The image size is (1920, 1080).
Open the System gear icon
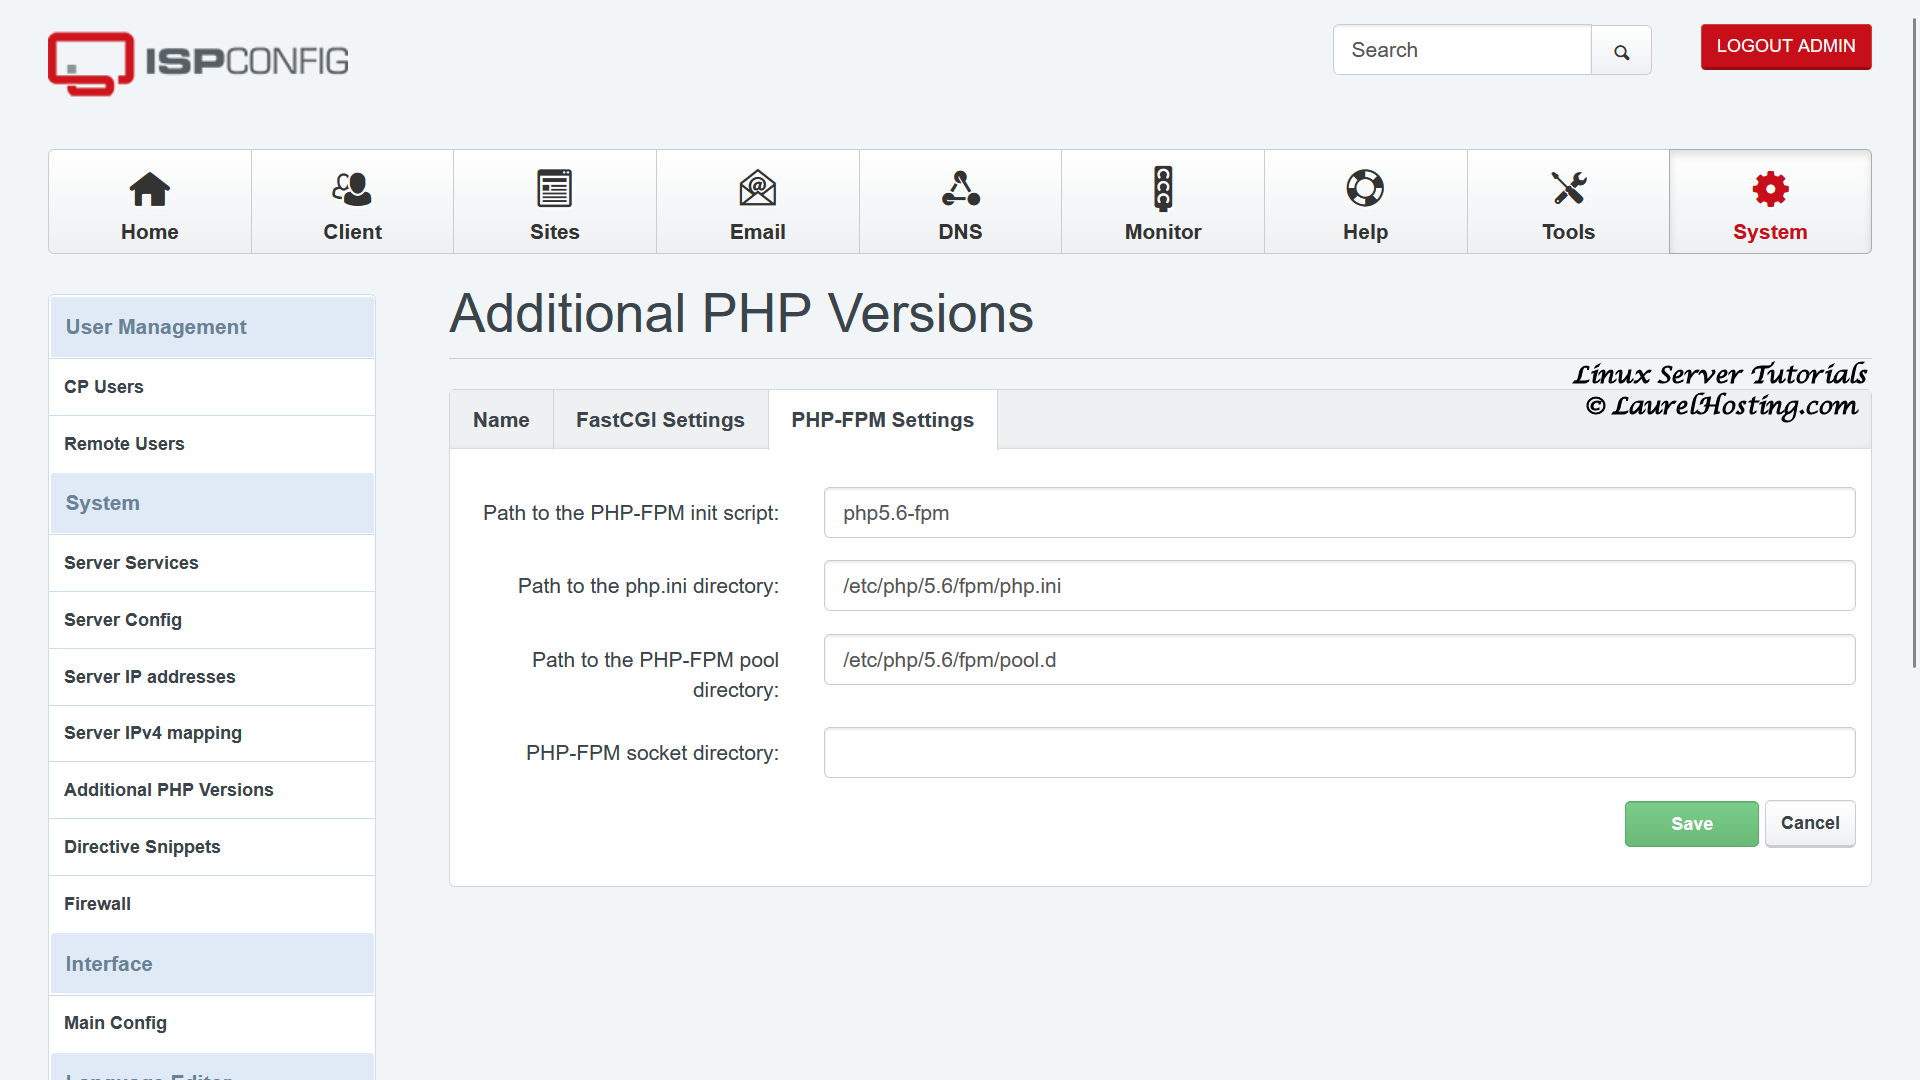tap(1770, 188)
